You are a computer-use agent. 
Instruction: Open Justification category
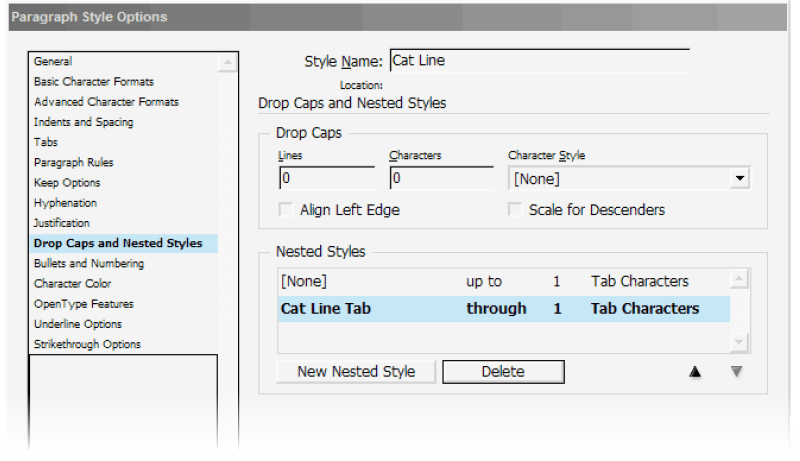(x=62, y=223)
